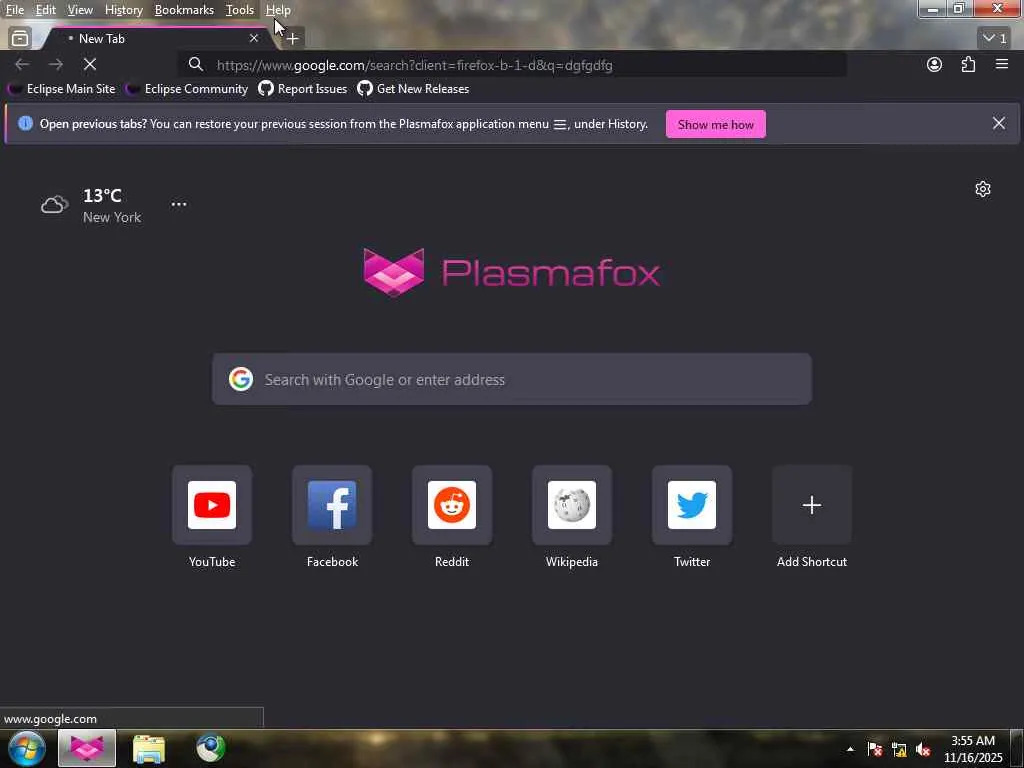Open the Eclipse Main Site bookmark
Screen dimensions: 1024x768
click(x=61, y=89)
